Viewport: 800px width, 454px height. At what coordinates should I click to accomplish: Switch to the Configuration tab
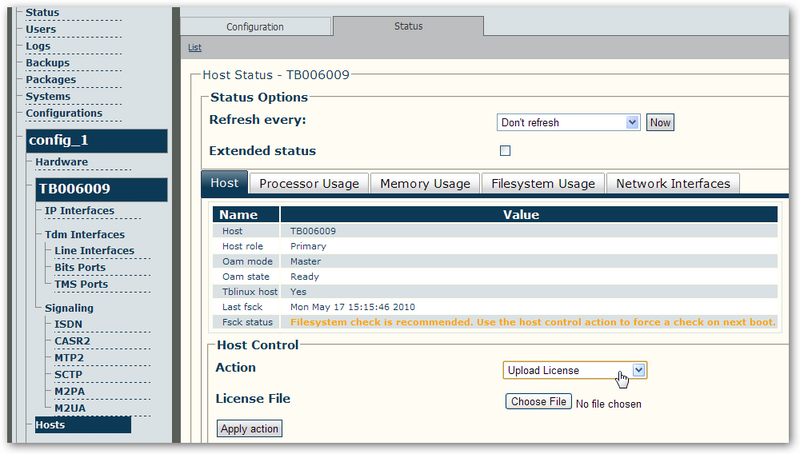(255, 27)
